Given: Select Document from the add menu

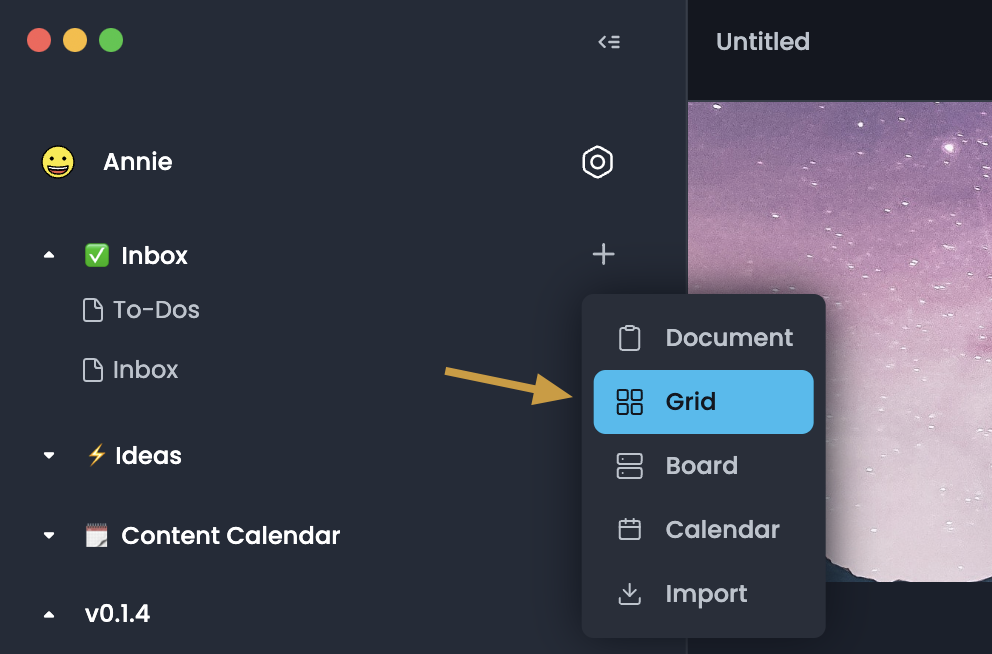Looking at the screenshot, I should click(728, 338).
